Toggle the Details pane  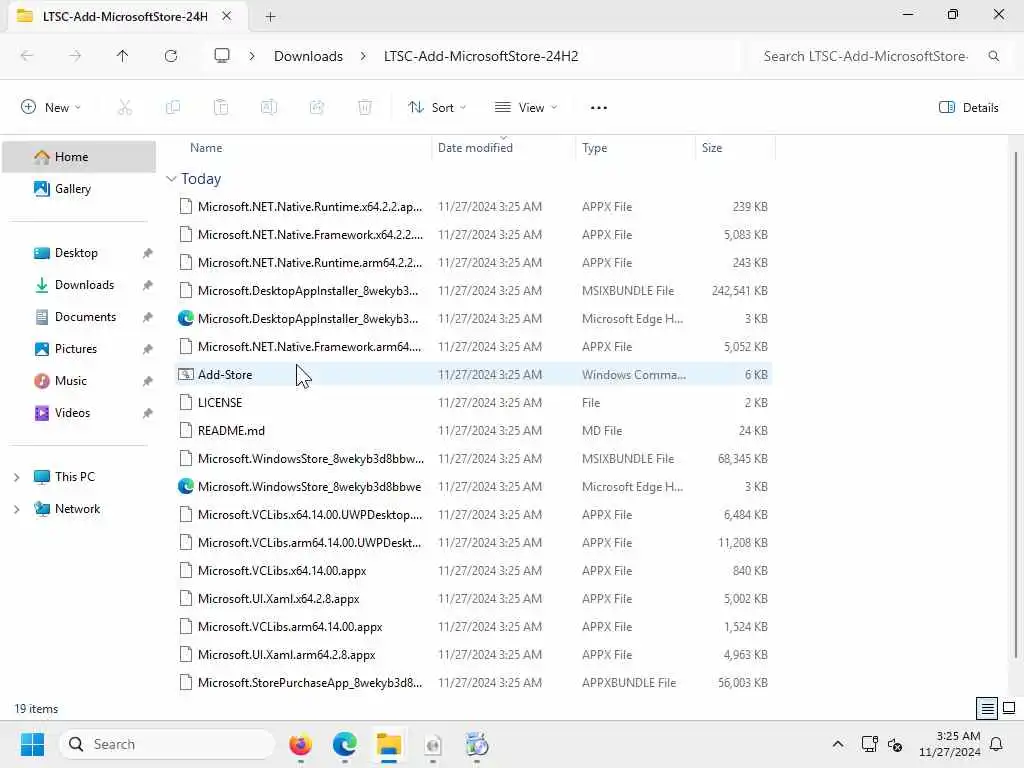[968, 108]
